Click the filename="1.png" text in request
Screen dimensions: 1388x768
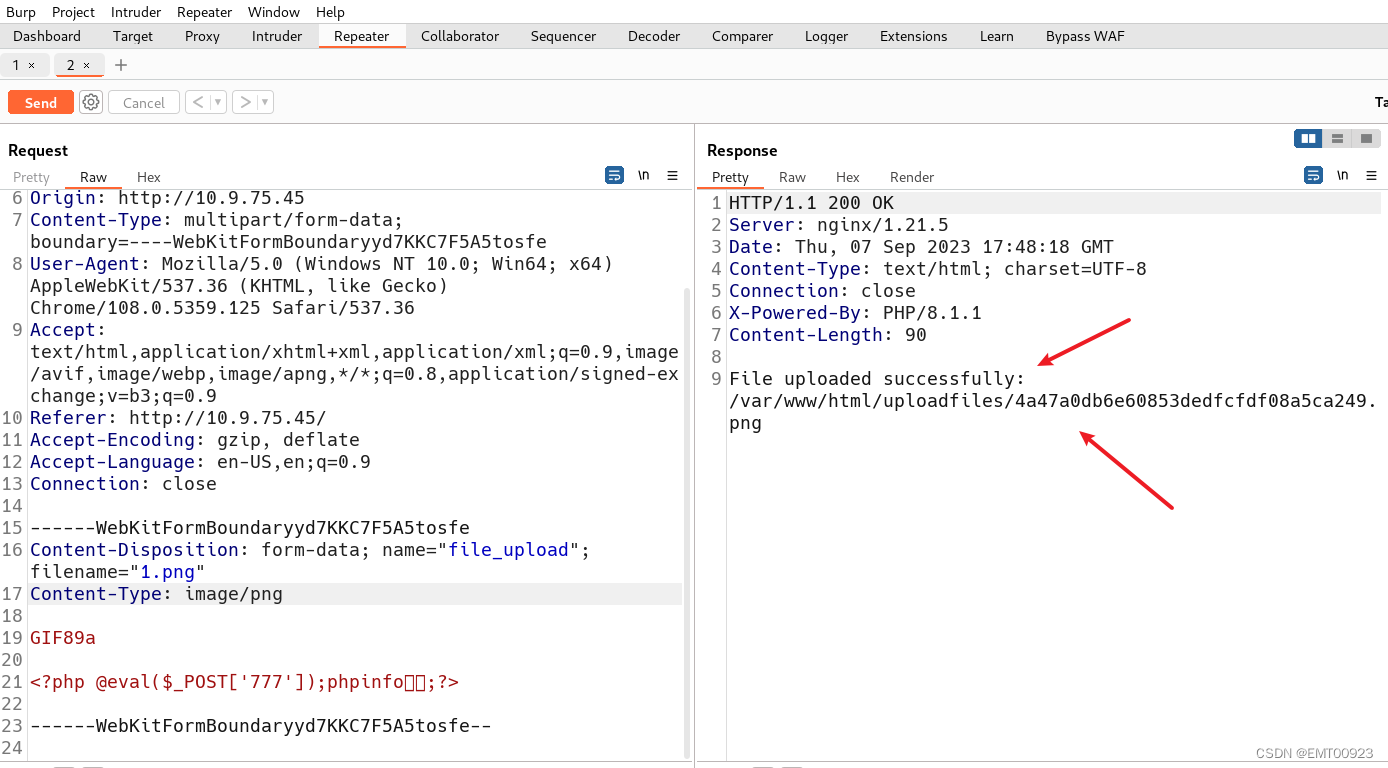117,572
